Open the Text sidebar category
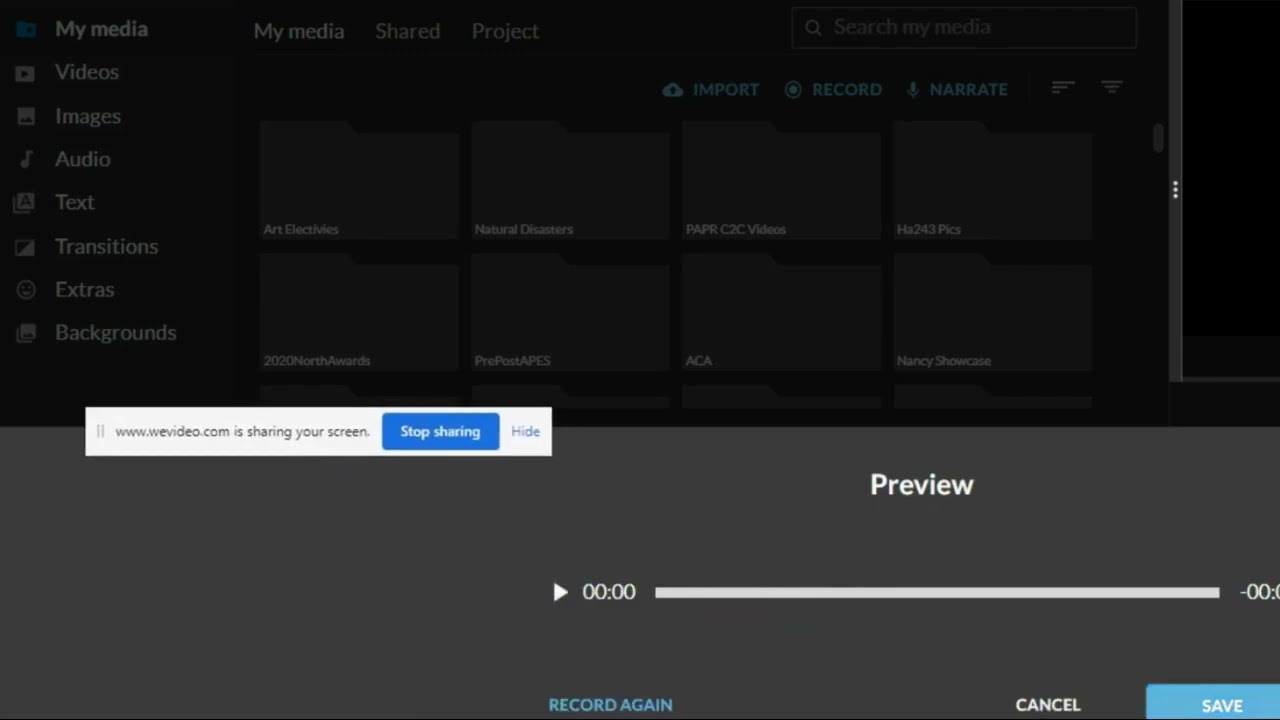1280x720 pixels. coord(74,202)
